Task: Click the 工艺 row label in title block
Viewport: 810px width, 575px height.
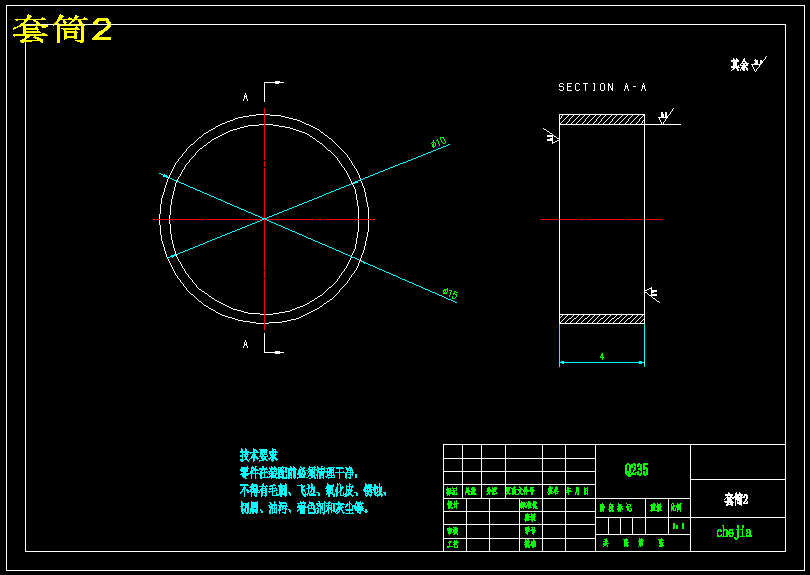Action: 453,544
